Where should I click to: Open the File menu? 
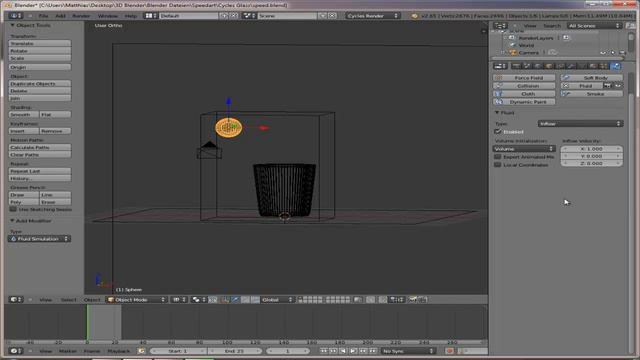43,16
